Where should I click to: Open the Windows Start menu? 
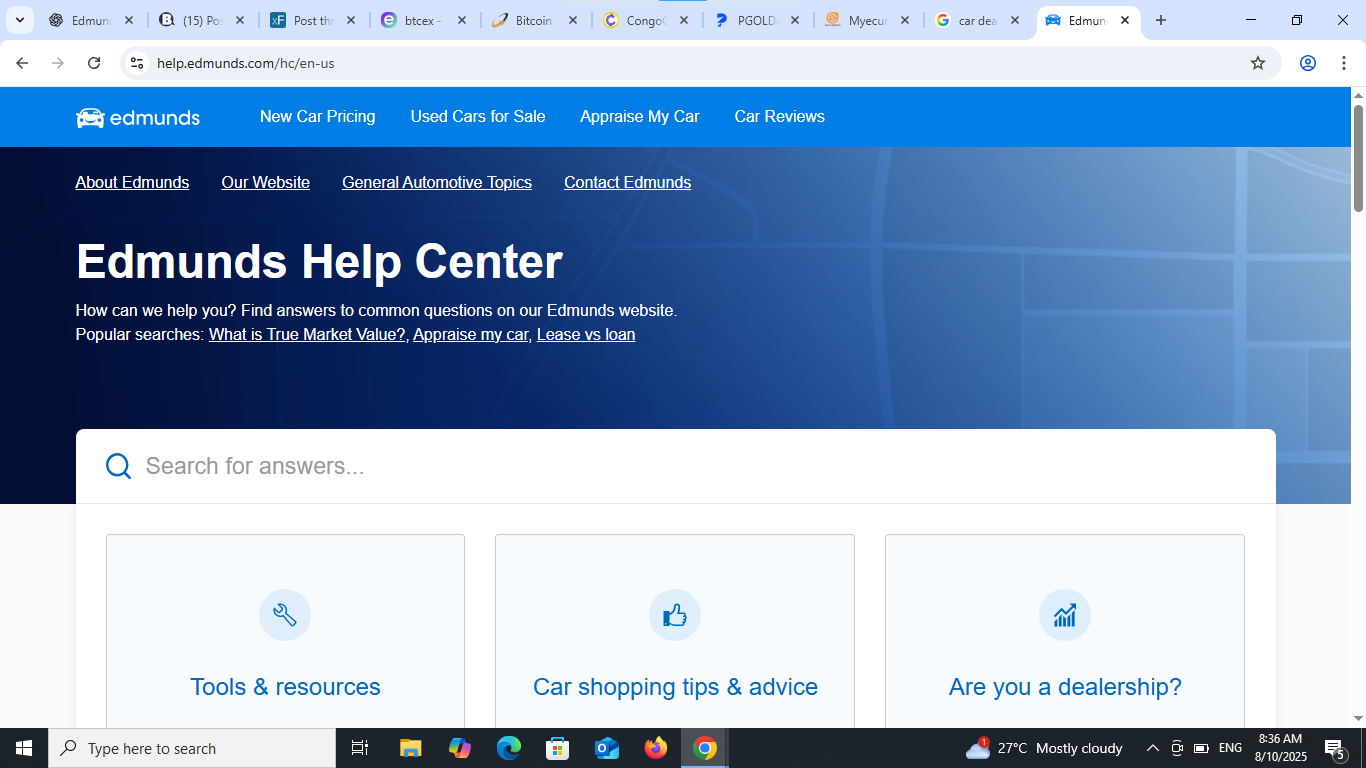(24, 748)
